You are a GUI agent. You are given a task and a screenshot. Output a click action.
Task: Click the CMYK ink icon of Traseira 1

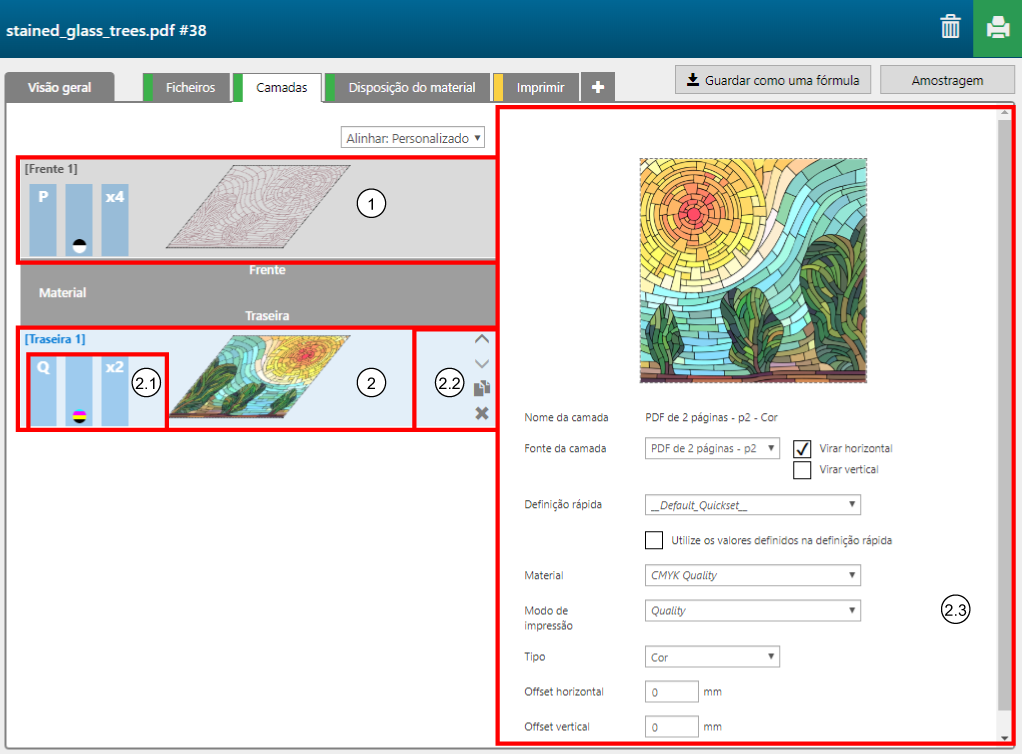(x=79, y=416)
